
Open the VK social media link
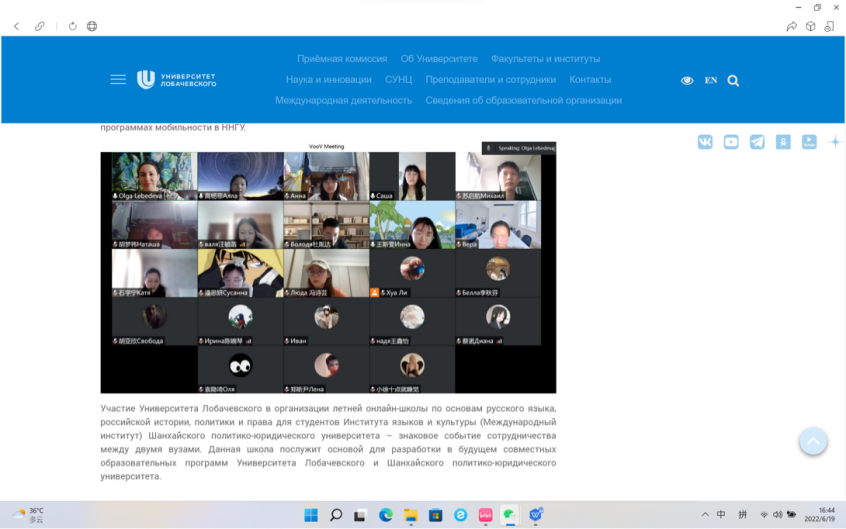(x=705, y=142)
